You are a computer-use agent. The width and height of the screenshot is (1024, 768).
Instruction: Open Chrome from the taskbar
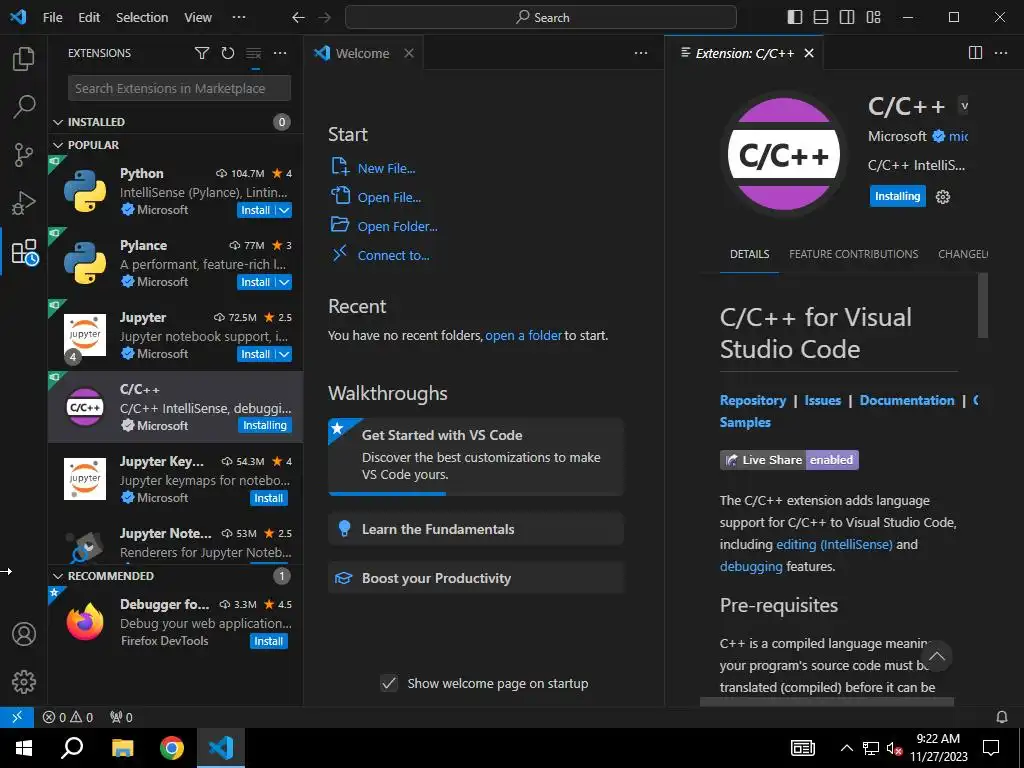(172, 748)
